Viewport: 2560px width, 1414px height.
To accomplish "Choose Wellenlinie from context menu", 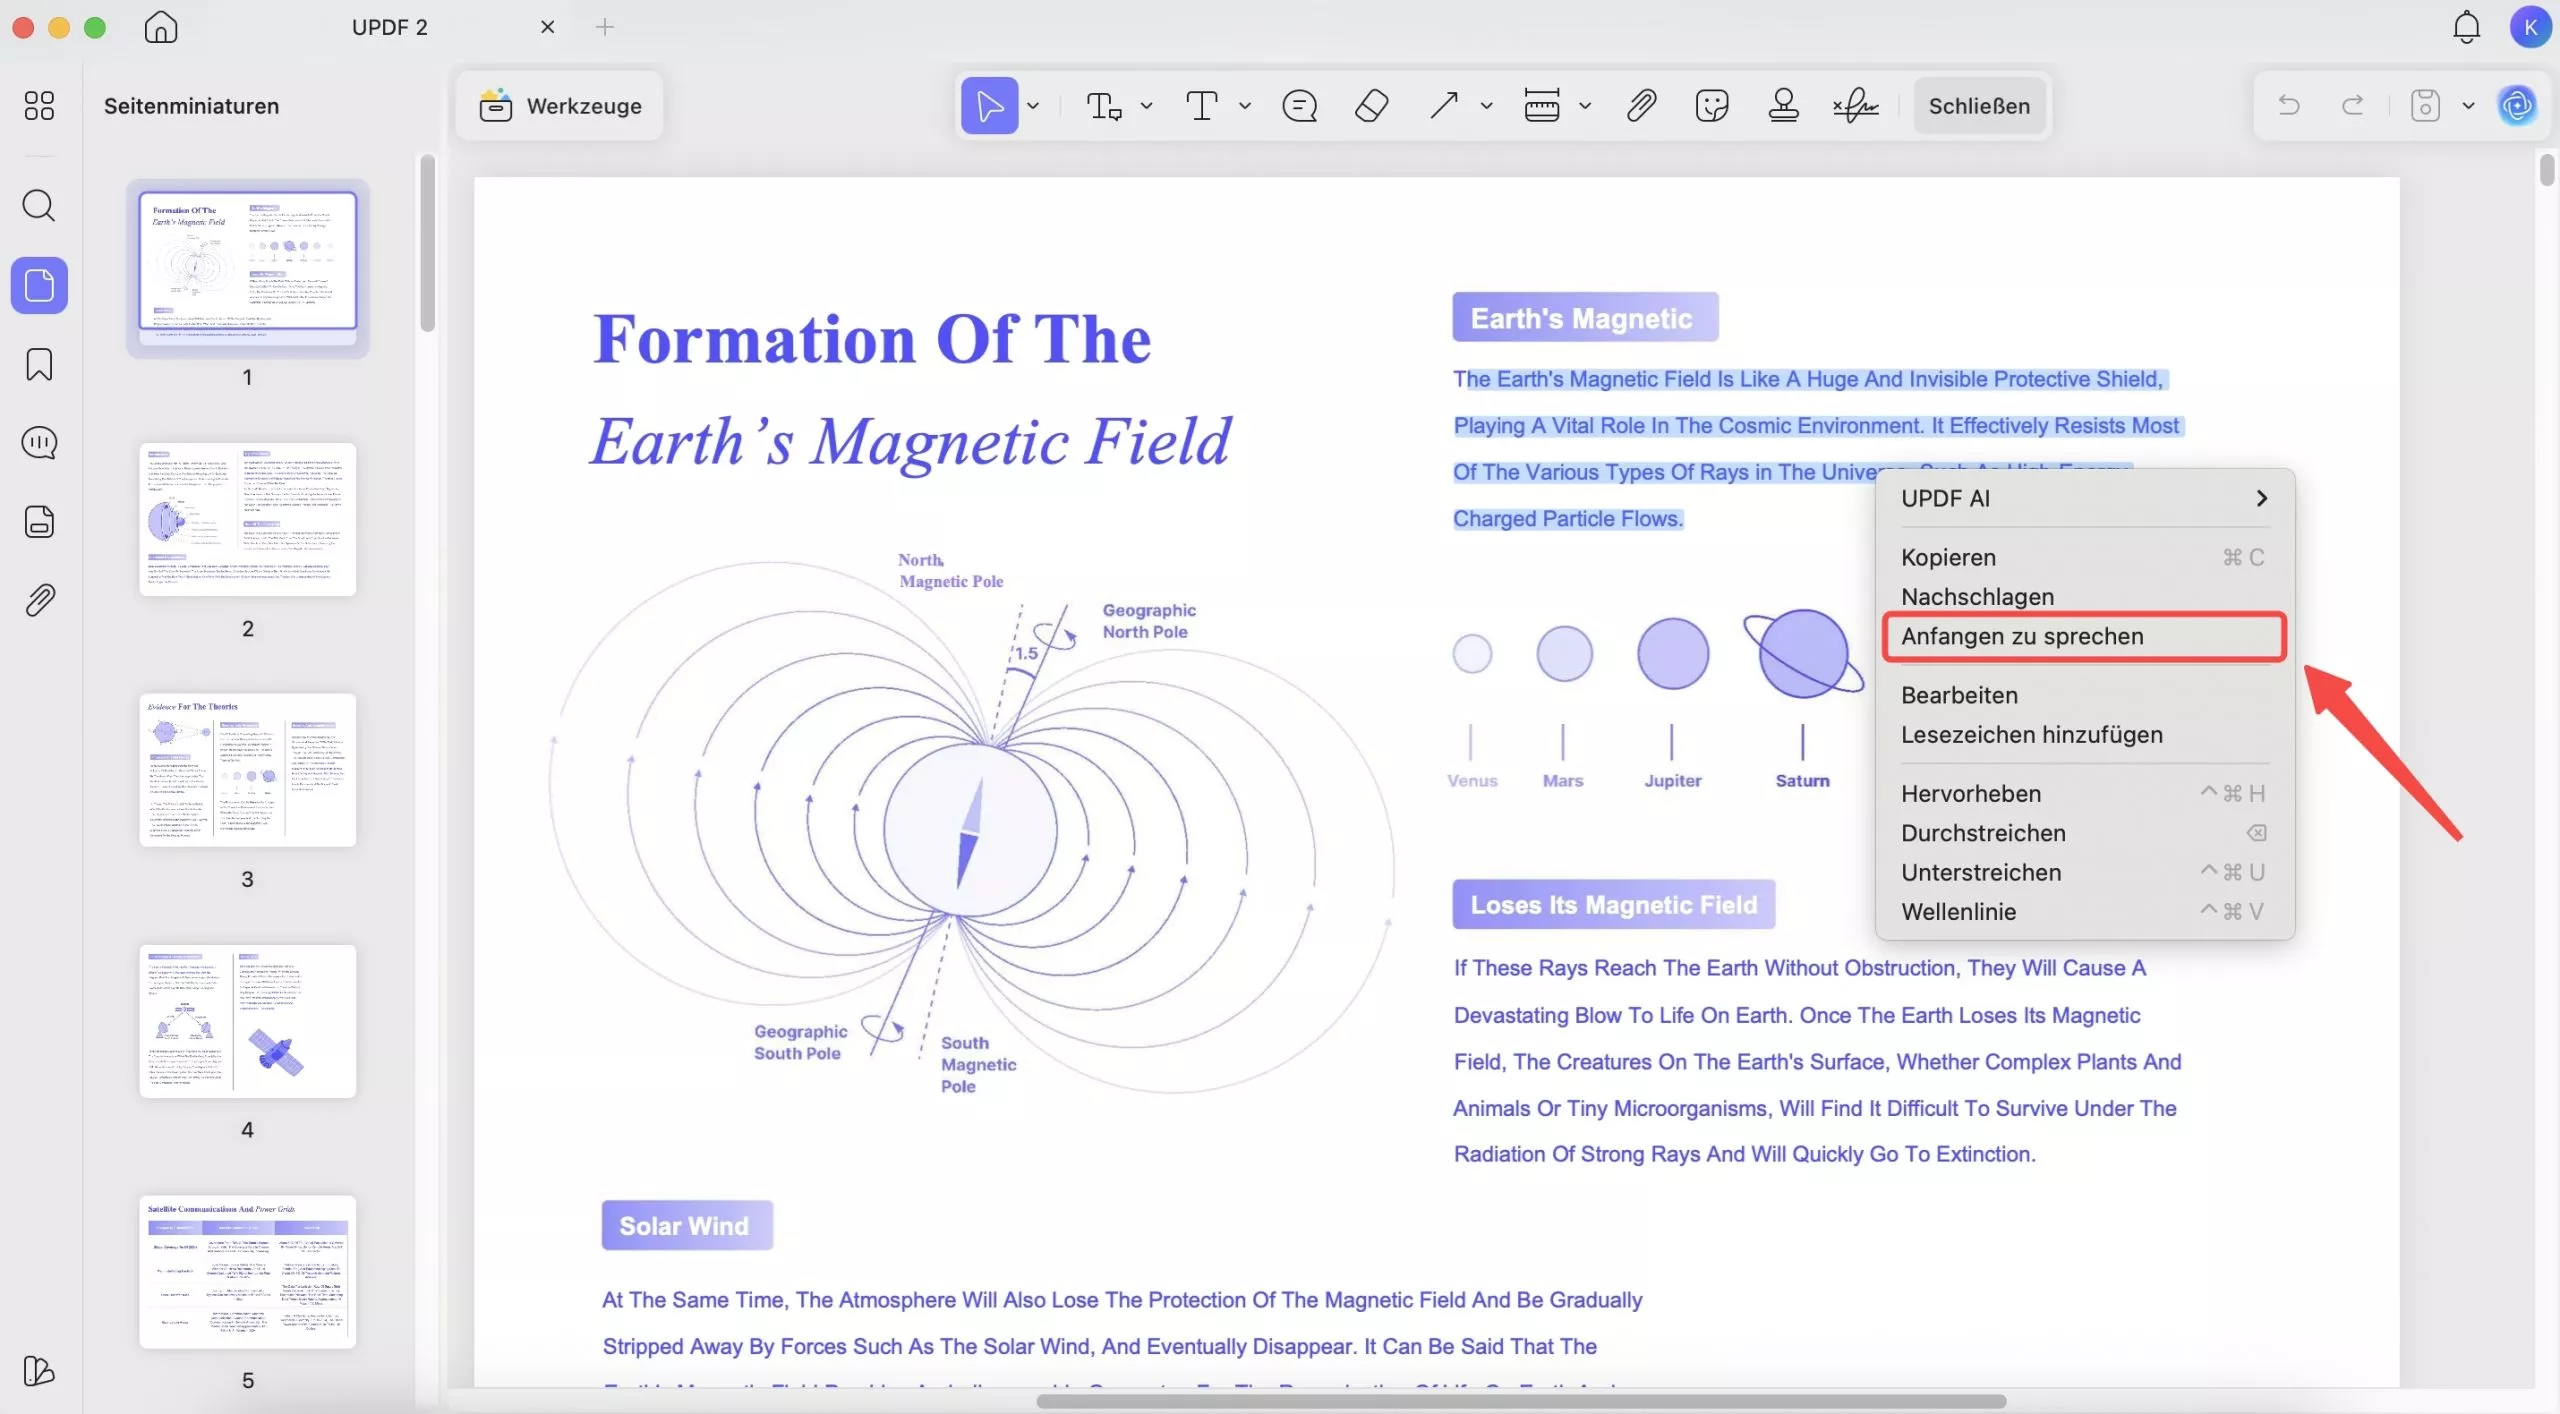I will pos(2084,911).
